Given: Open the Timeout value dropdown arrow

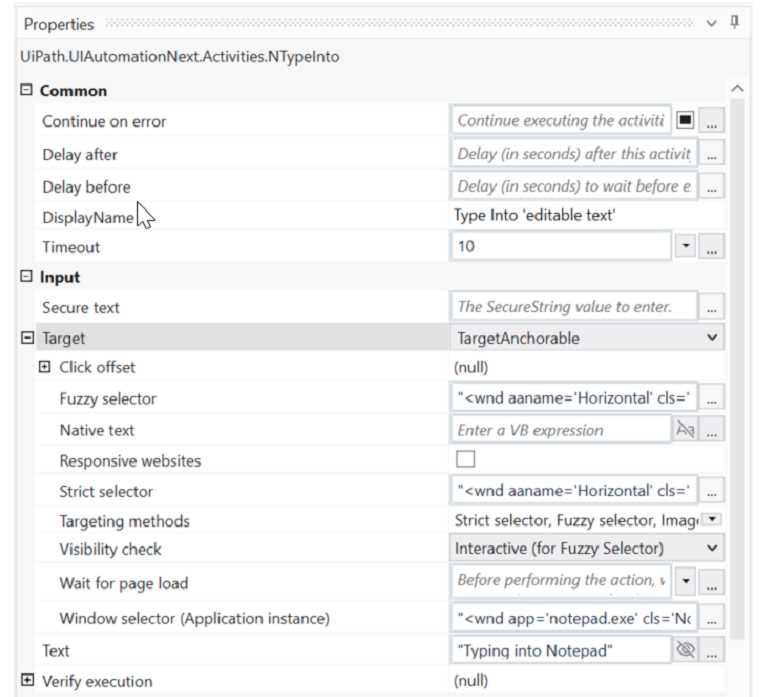Looking at the screenshot, I should coord(685,246).
